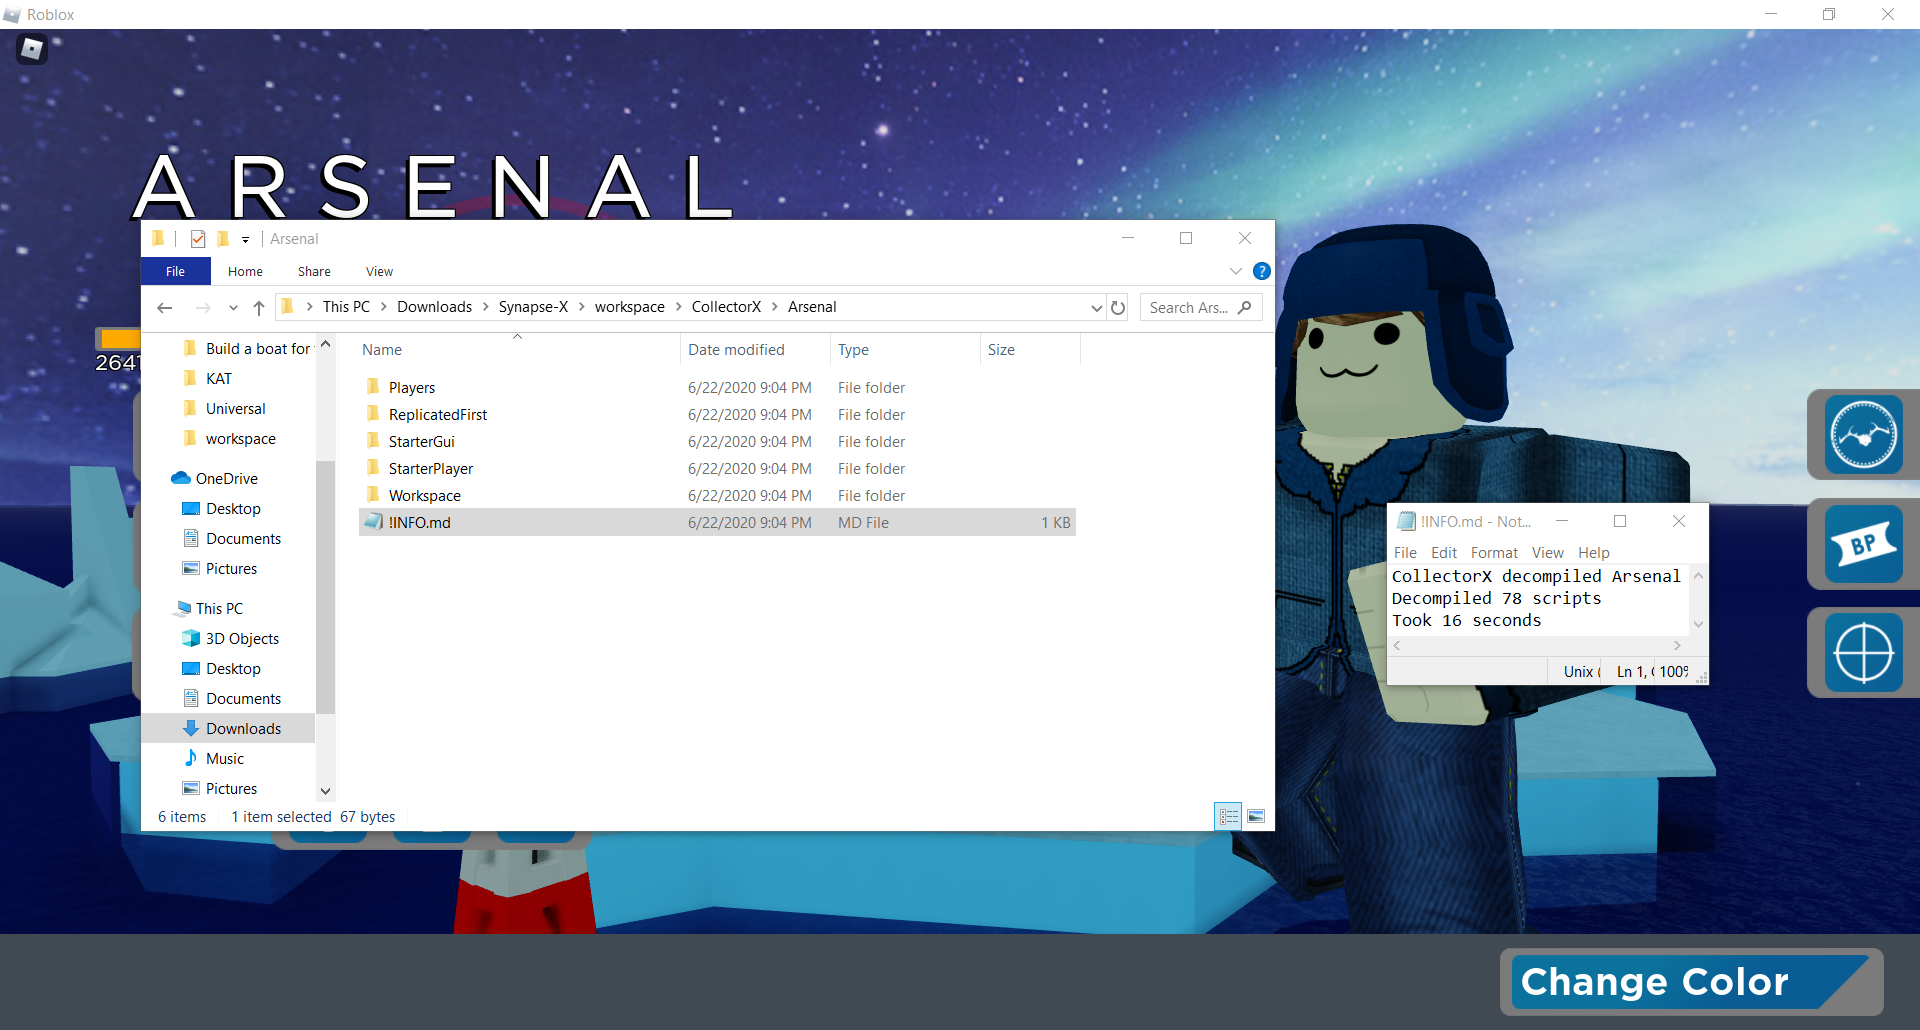The width and height of the screenshot is (1920, 1030).
Task: Open the Roblox menu icon
Action: coord(32,48)
